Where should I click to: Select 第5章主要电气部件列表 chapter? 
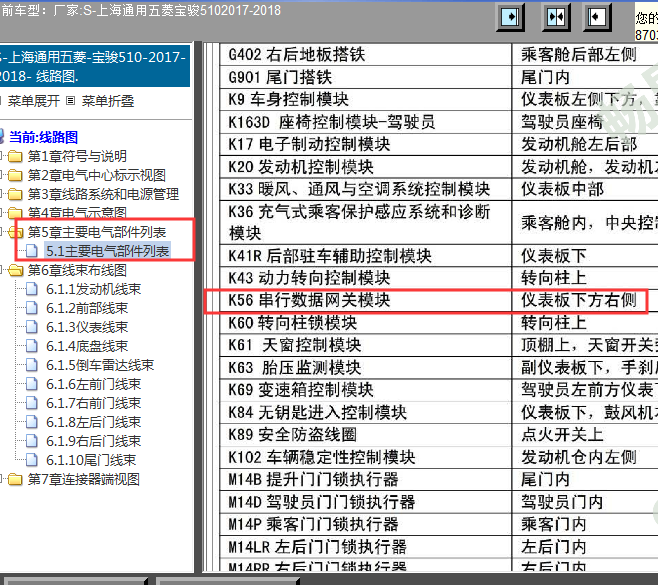[x=97, y=232]
